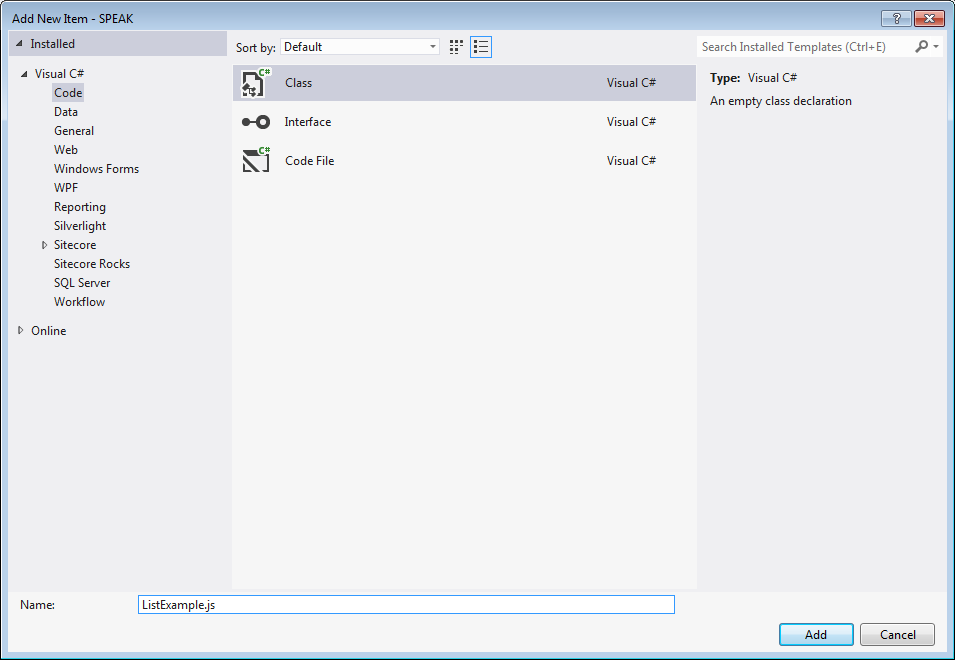Expand the Online section

coord(21,331)
